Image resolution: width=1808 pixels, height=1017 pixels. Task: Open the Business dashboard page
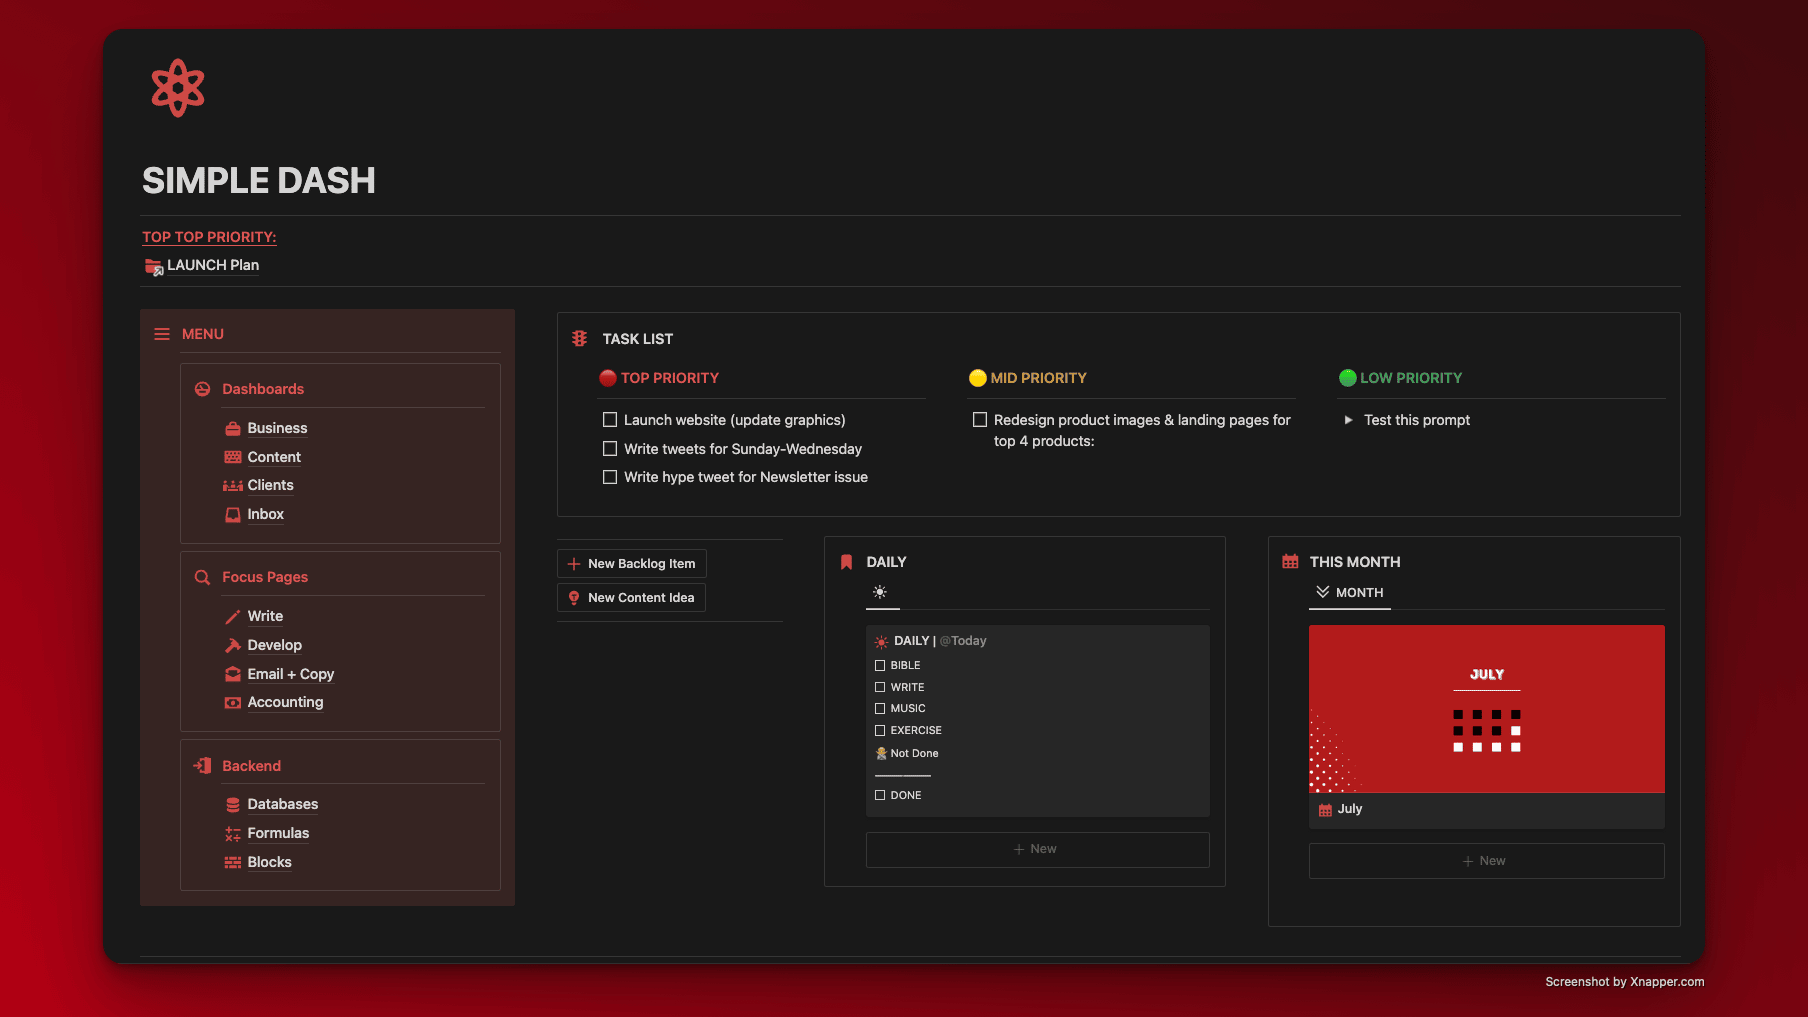pyautogui.click(x=277, y=428)
